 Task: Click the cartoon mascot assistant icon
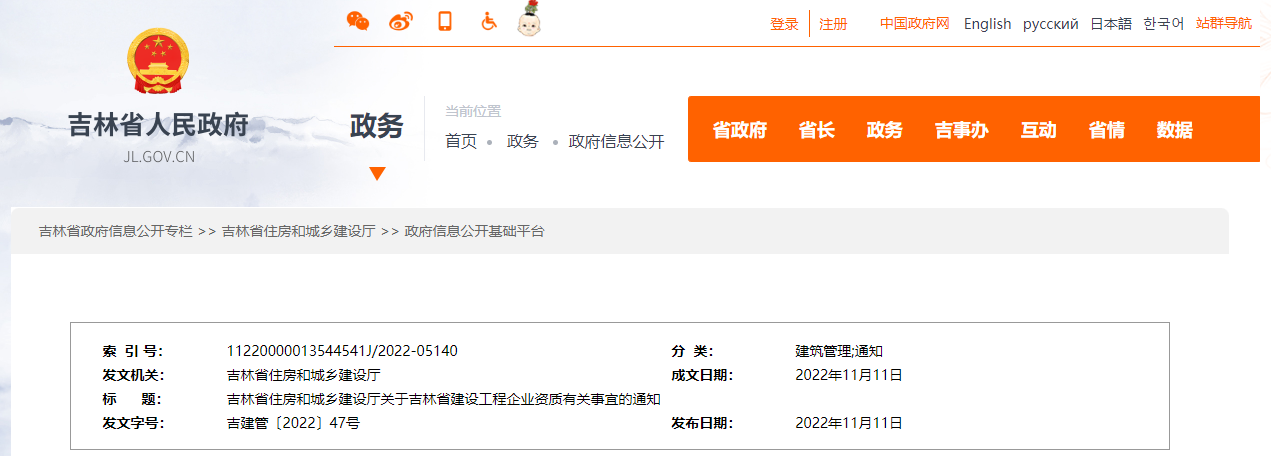coord(530,20)
